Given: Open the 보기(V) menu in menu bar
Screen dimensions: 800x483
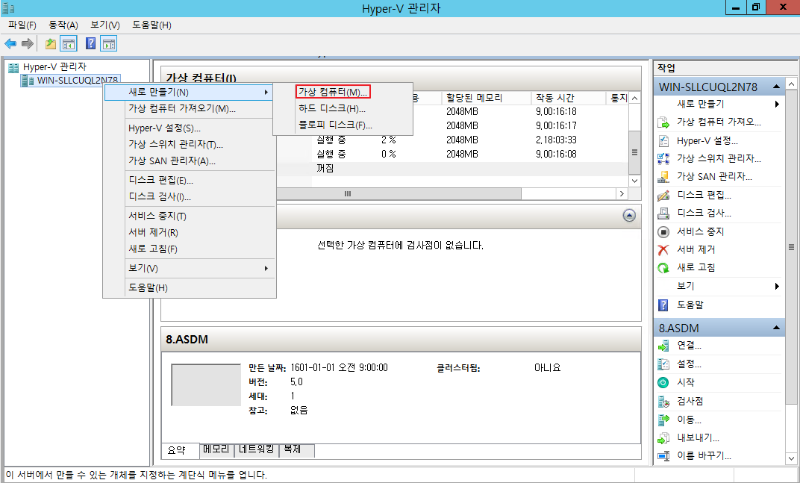Looking at the screenshot, I should (105, 25).
